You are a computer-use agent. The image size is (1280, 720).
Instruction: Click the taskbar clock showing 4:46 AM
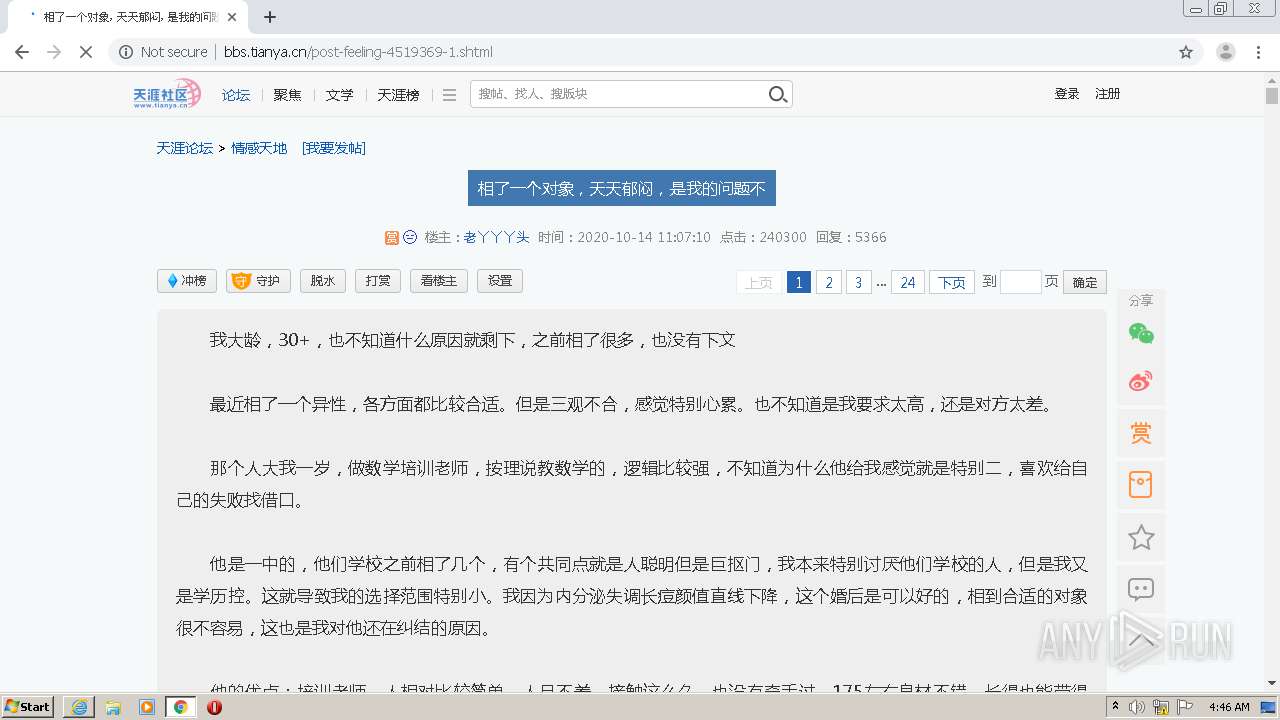click(1229, 707)
